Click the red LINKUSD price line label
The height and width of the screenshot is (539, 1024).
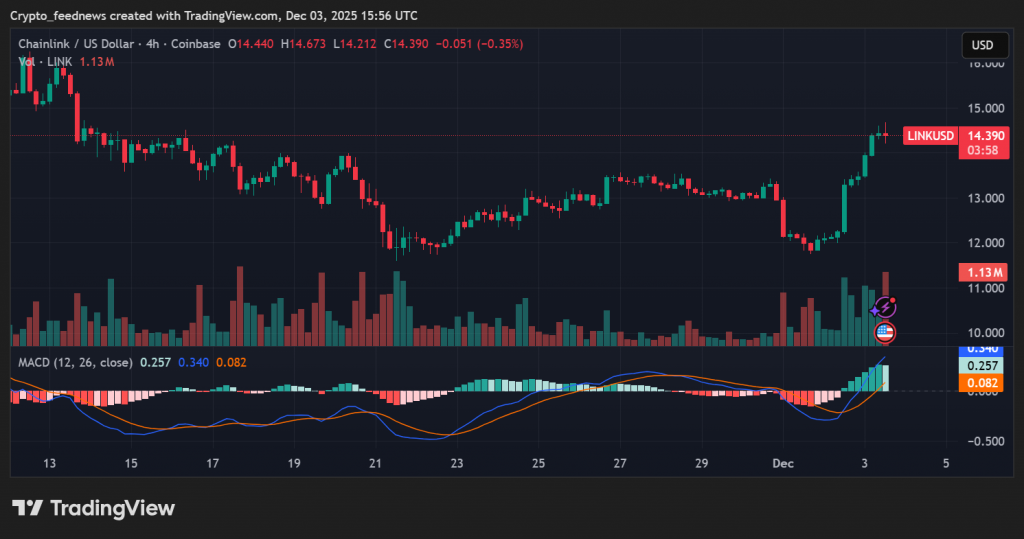(x=931, y=136)
